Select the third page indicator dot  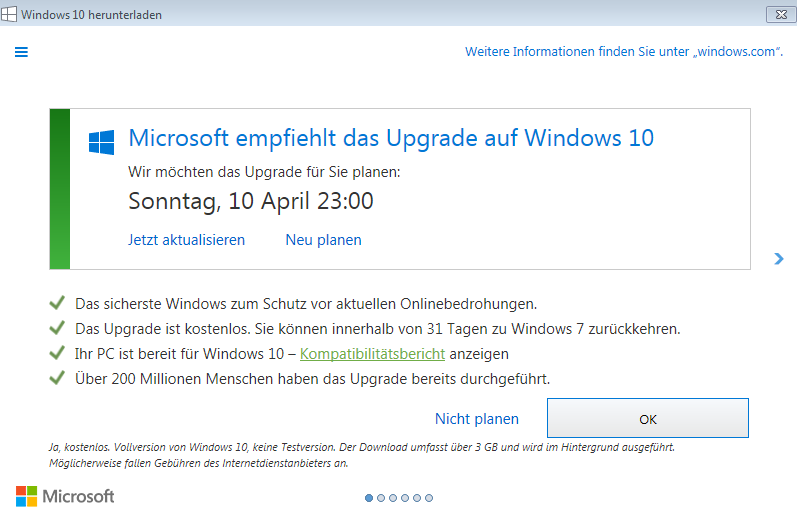click(393, 498)
